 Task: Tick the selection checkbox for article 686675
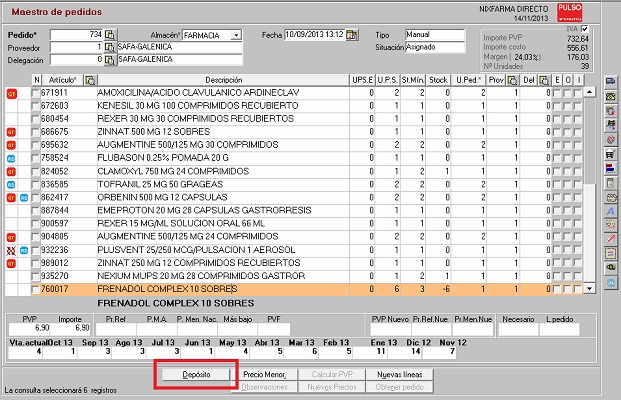tap(36, 132)
